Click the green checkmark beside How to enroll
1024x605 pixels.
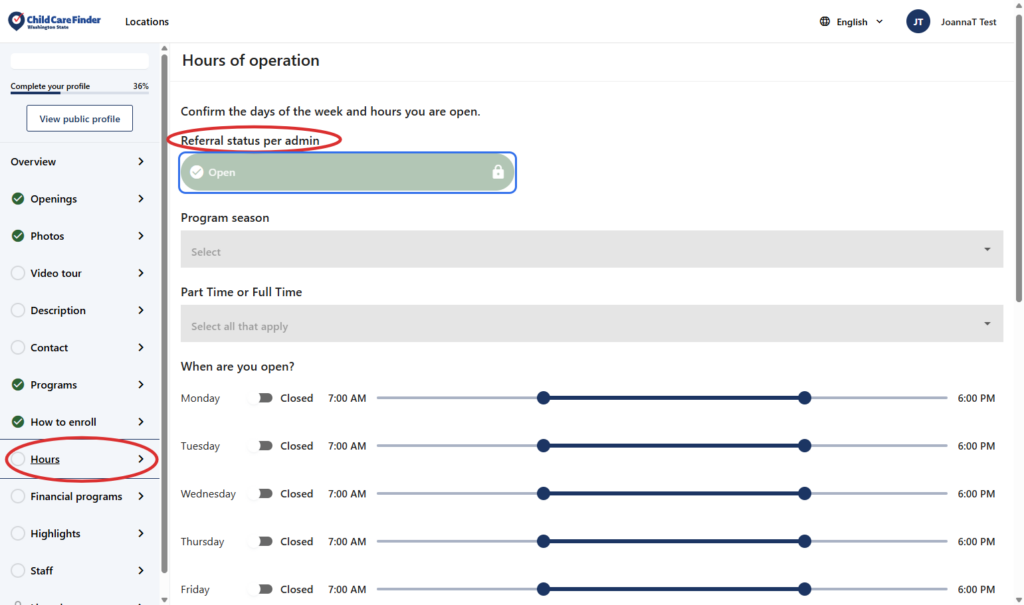[x=18, y=422]
